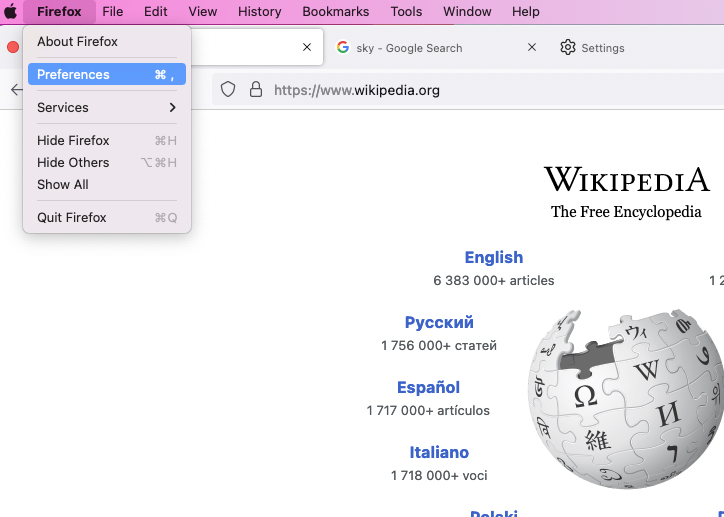Click "The Free Encyclopedia" text

point(626,212)
